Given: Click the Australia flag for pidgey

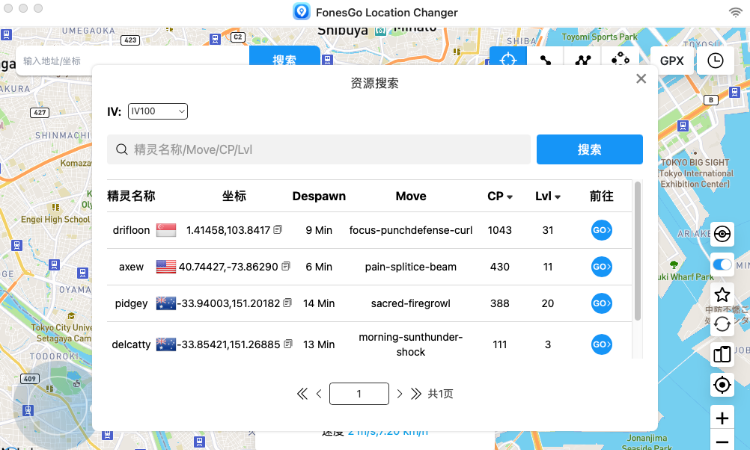Looking at the screenshot, I should (166, 303).
